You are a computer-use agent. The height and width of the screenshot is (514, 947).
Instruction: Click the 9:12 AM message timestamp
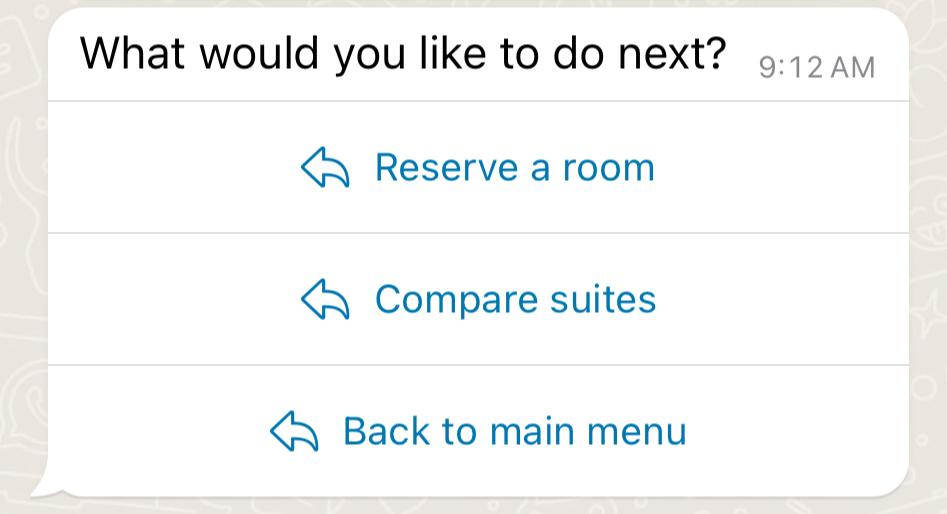817,67
